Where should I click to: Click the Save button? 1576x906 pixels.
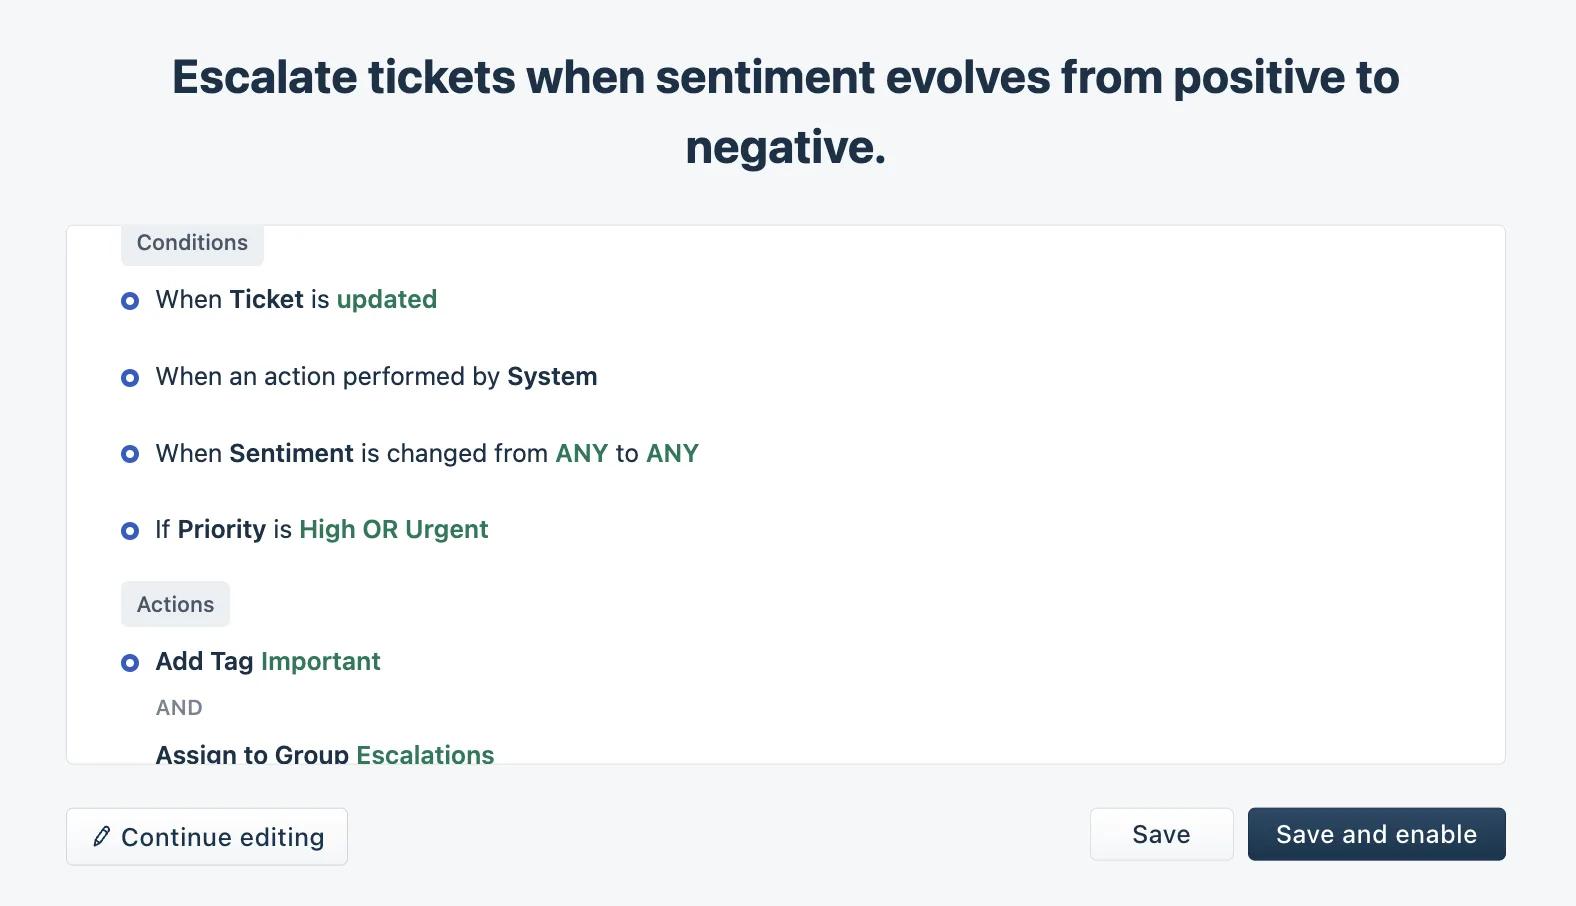point(1161,834)
